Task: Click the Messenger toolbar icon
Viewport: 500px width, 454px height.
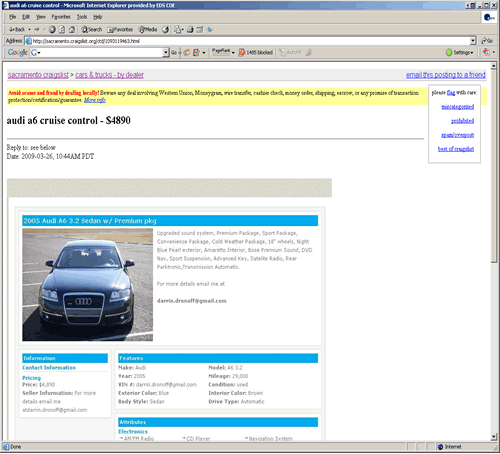Action: pyautogui.click(x=210, y=30)
